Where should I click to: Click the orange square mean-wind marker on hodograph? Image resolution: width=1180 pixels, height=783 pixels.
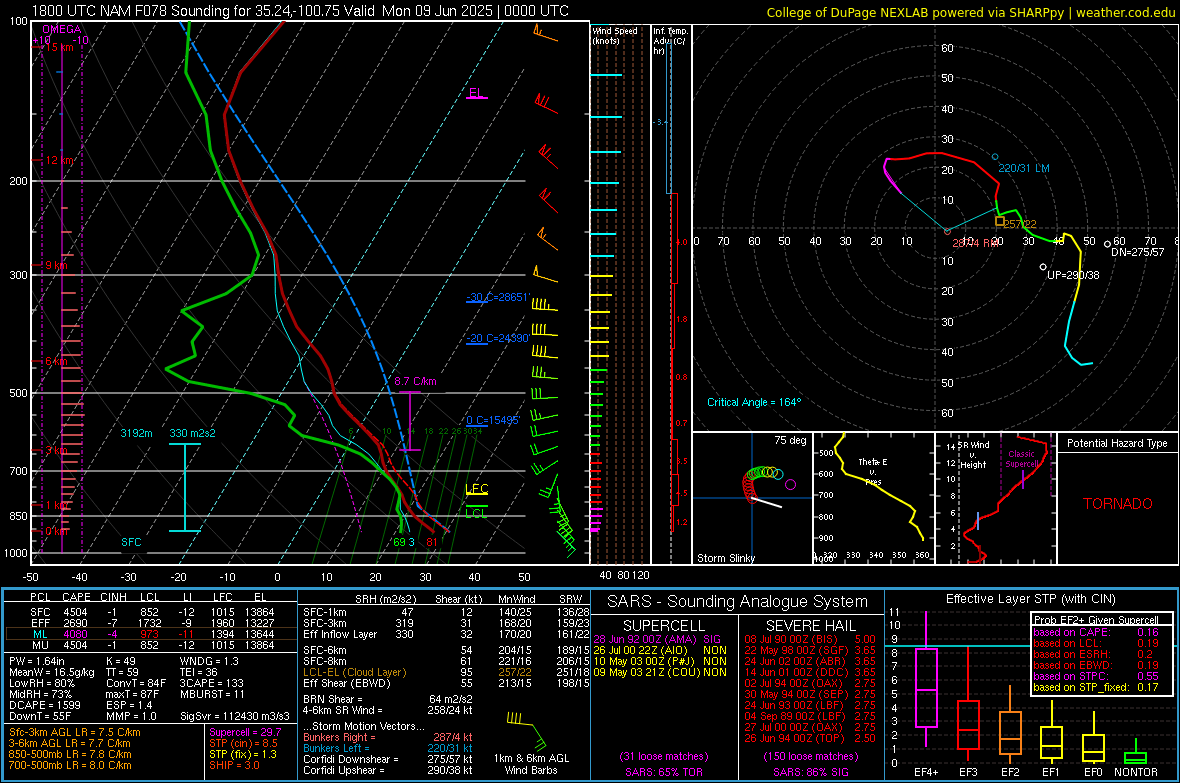(x=999, y=221)
